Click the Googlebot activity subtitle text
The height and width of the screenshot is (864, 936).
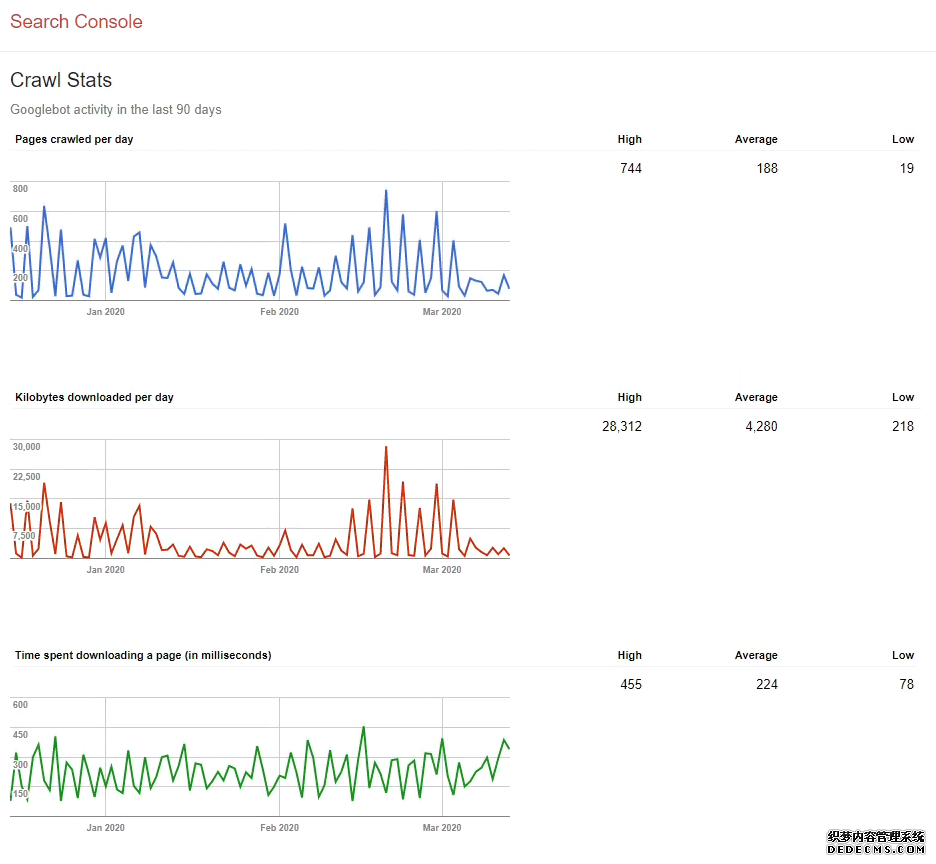[116, 110]
